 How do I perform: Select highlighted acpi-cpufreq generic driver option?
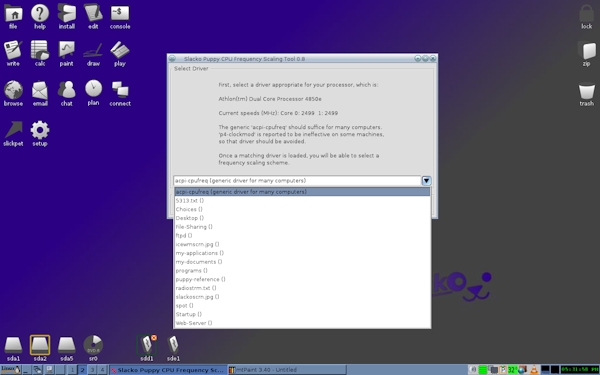coord(302,192)
